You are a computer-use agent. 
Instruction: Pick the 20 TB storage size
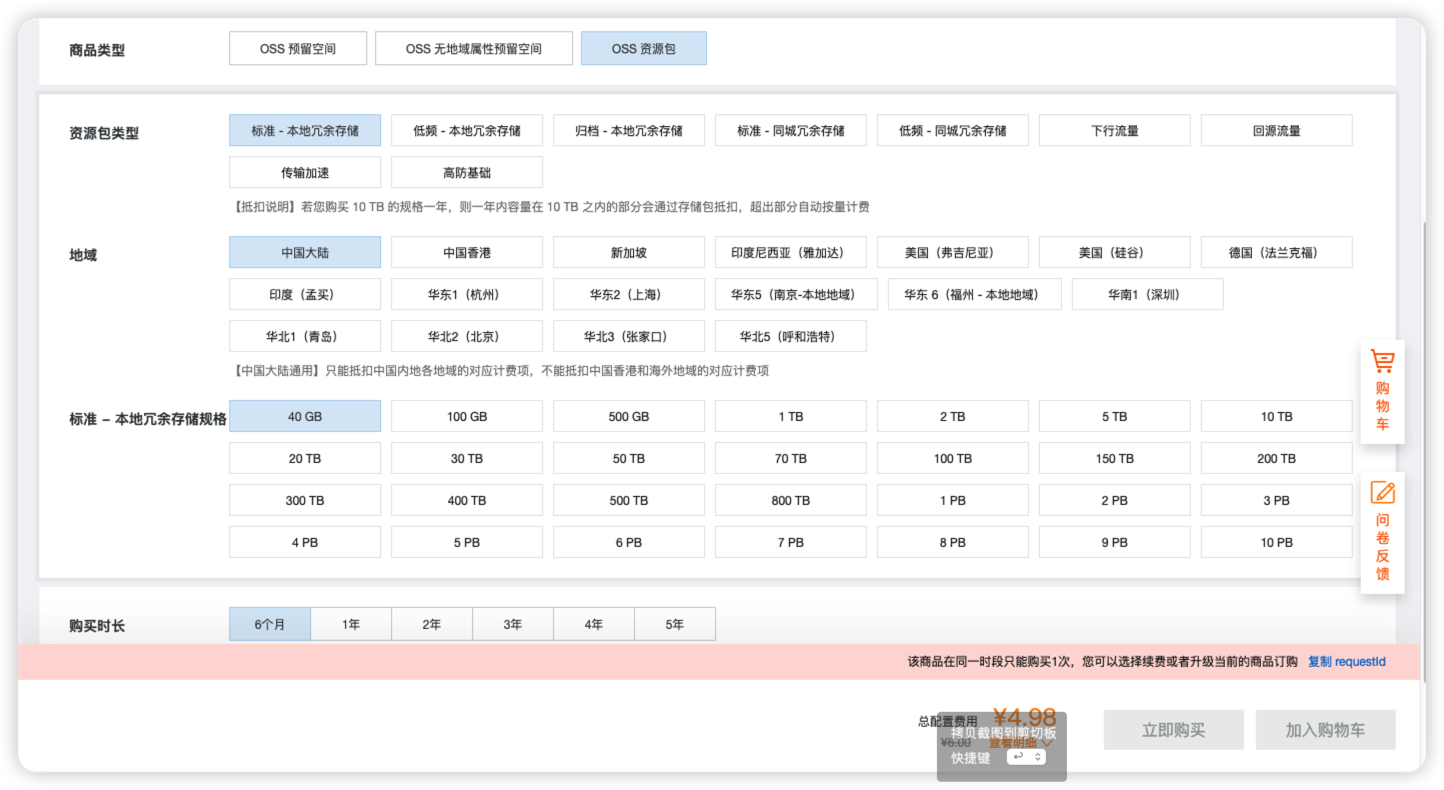305,458
